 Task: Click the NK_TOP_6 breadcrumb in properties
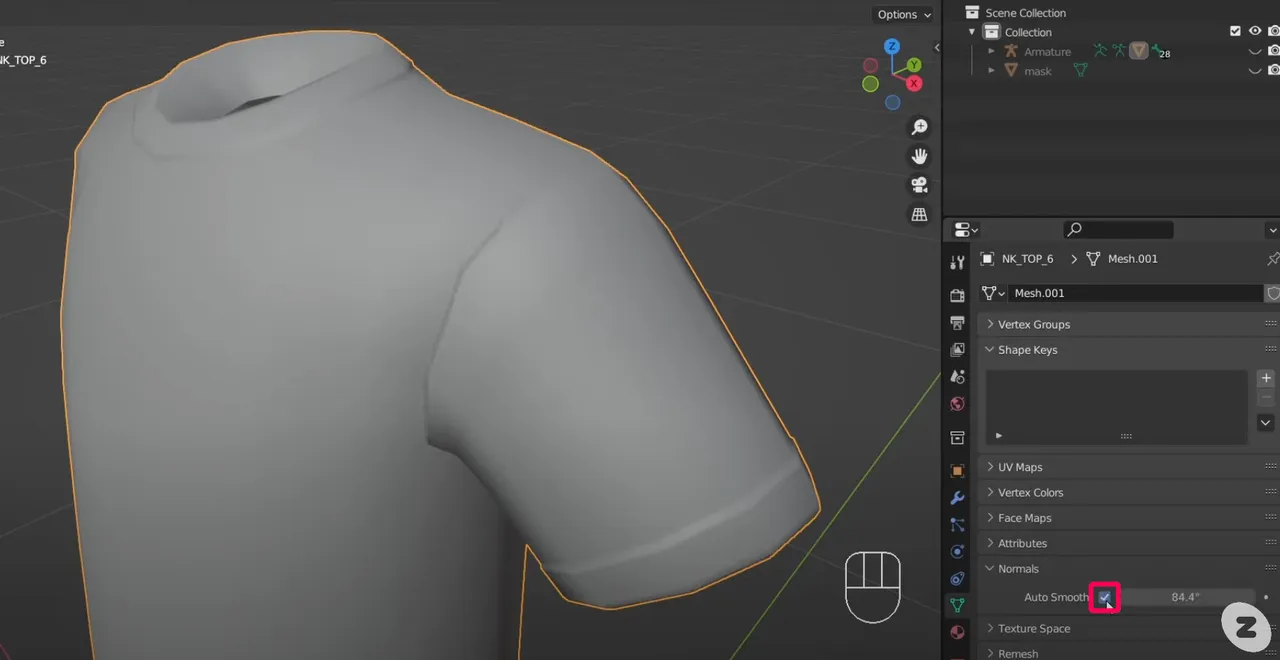(x=1028, y=258)
